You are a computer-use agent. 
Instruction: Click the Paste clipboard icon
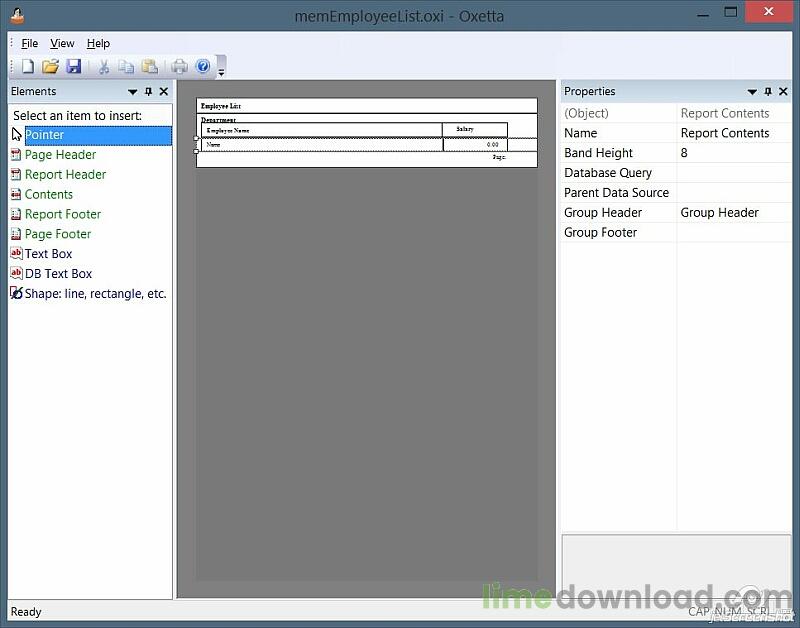click(x=149, y=67)
